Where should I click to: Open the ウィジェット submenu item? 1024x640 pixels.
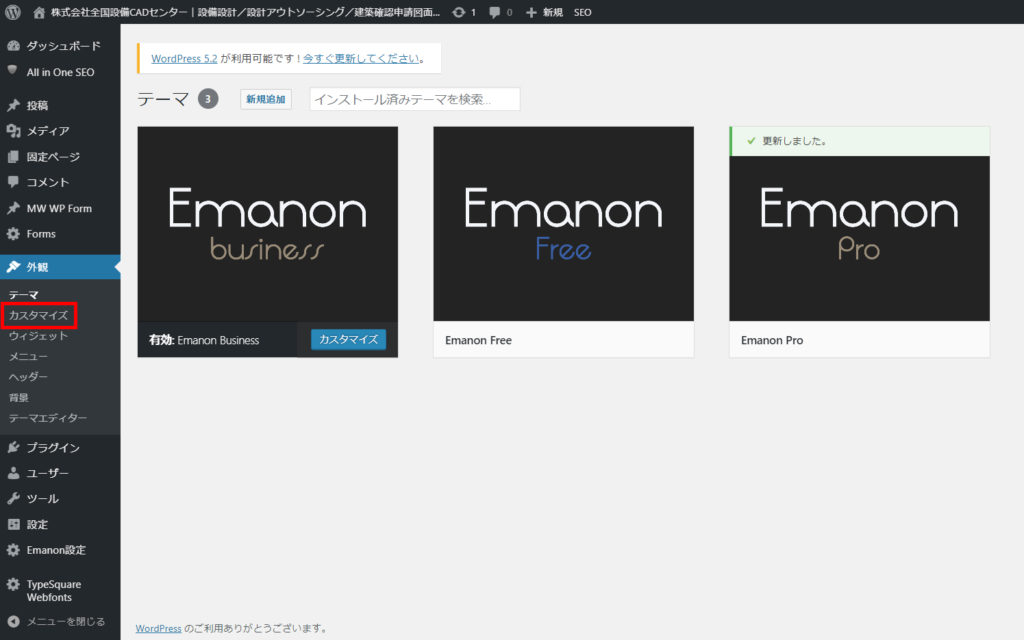39,336
